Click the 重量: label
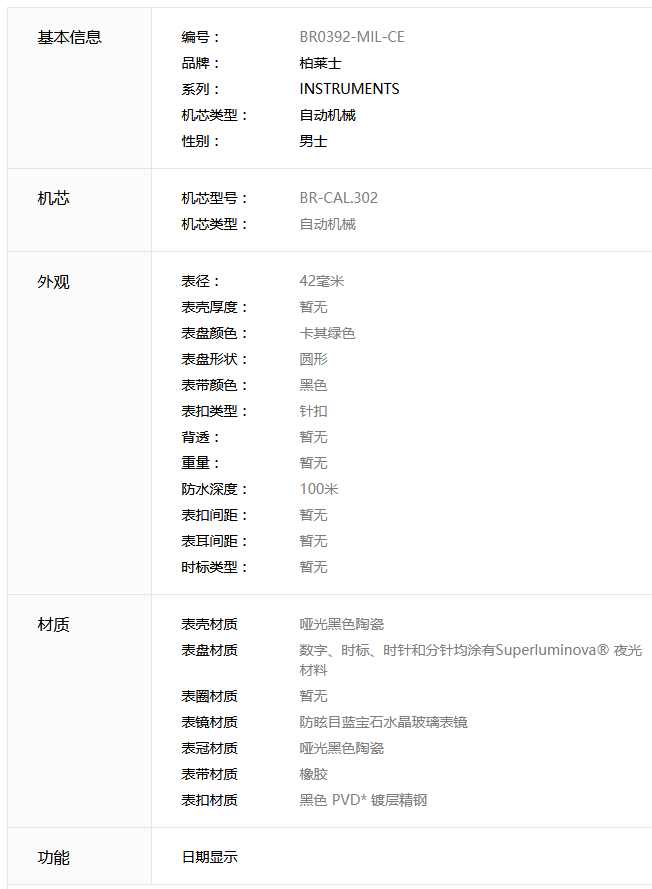Screen dimensions: 652x889 pos(201,463)
